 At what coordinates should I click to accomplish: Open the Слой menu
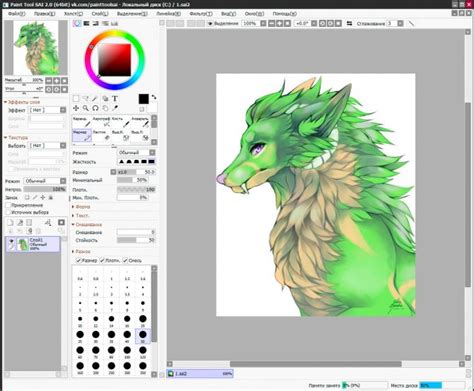click(100, 14)
